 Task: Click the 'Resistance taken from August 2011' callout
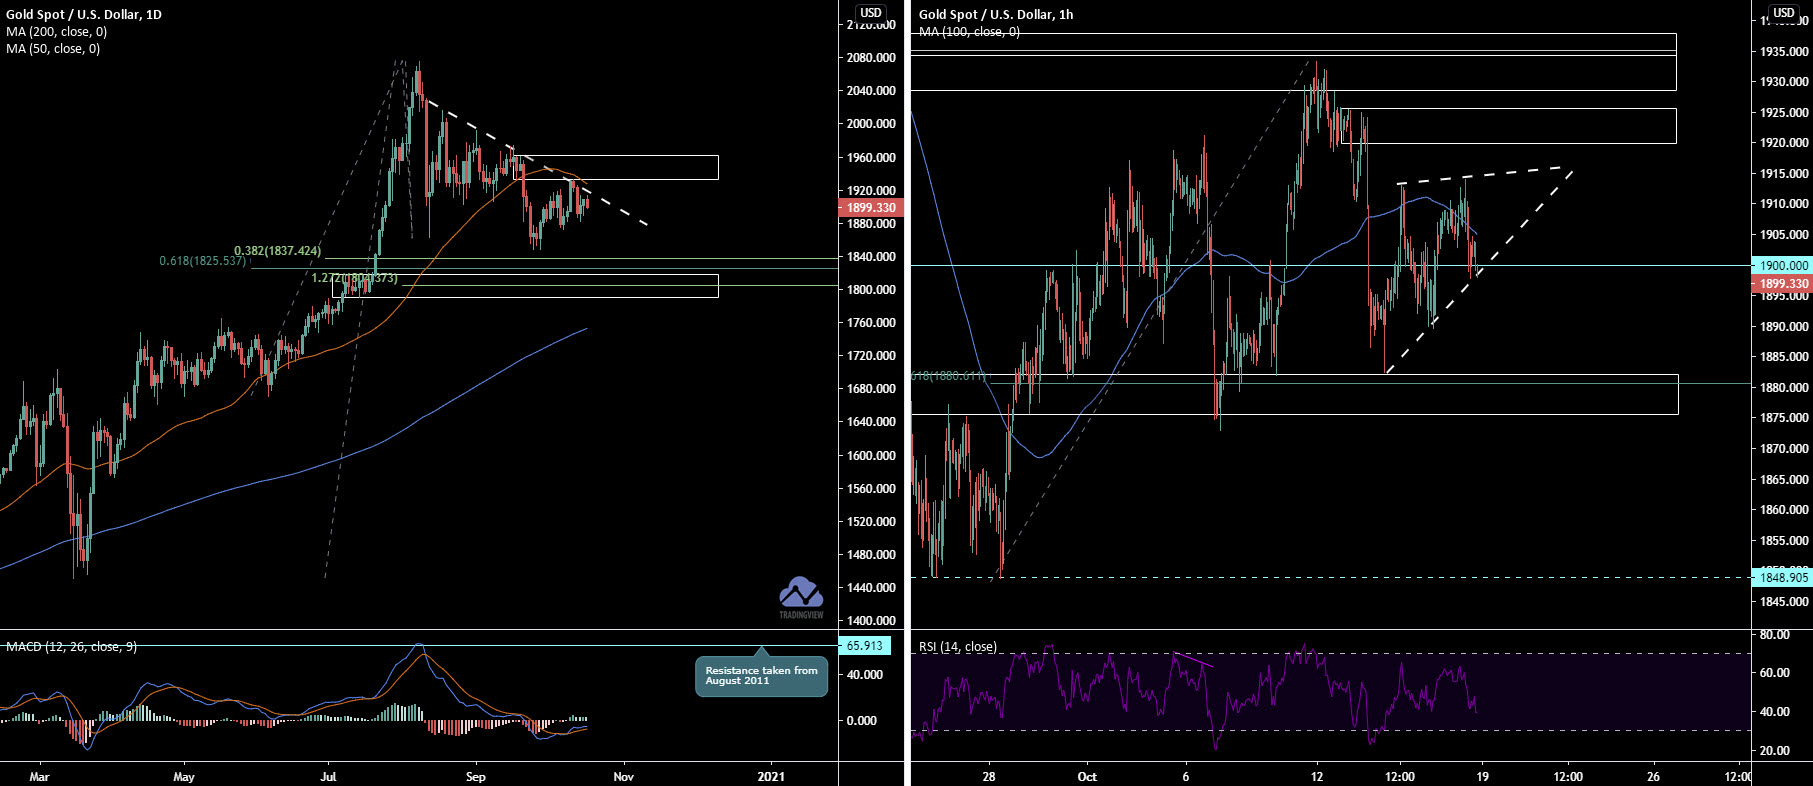pyautogui.click(x=761, y=676)
